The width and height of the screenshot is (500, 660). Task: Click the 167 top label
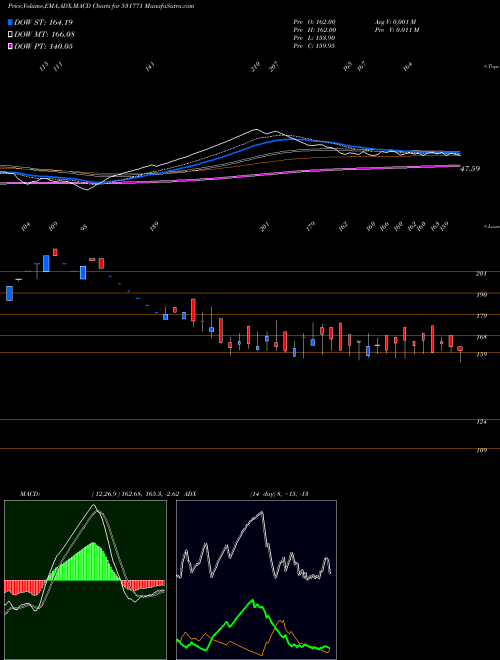pyautogui.click(x=362, y=67)
